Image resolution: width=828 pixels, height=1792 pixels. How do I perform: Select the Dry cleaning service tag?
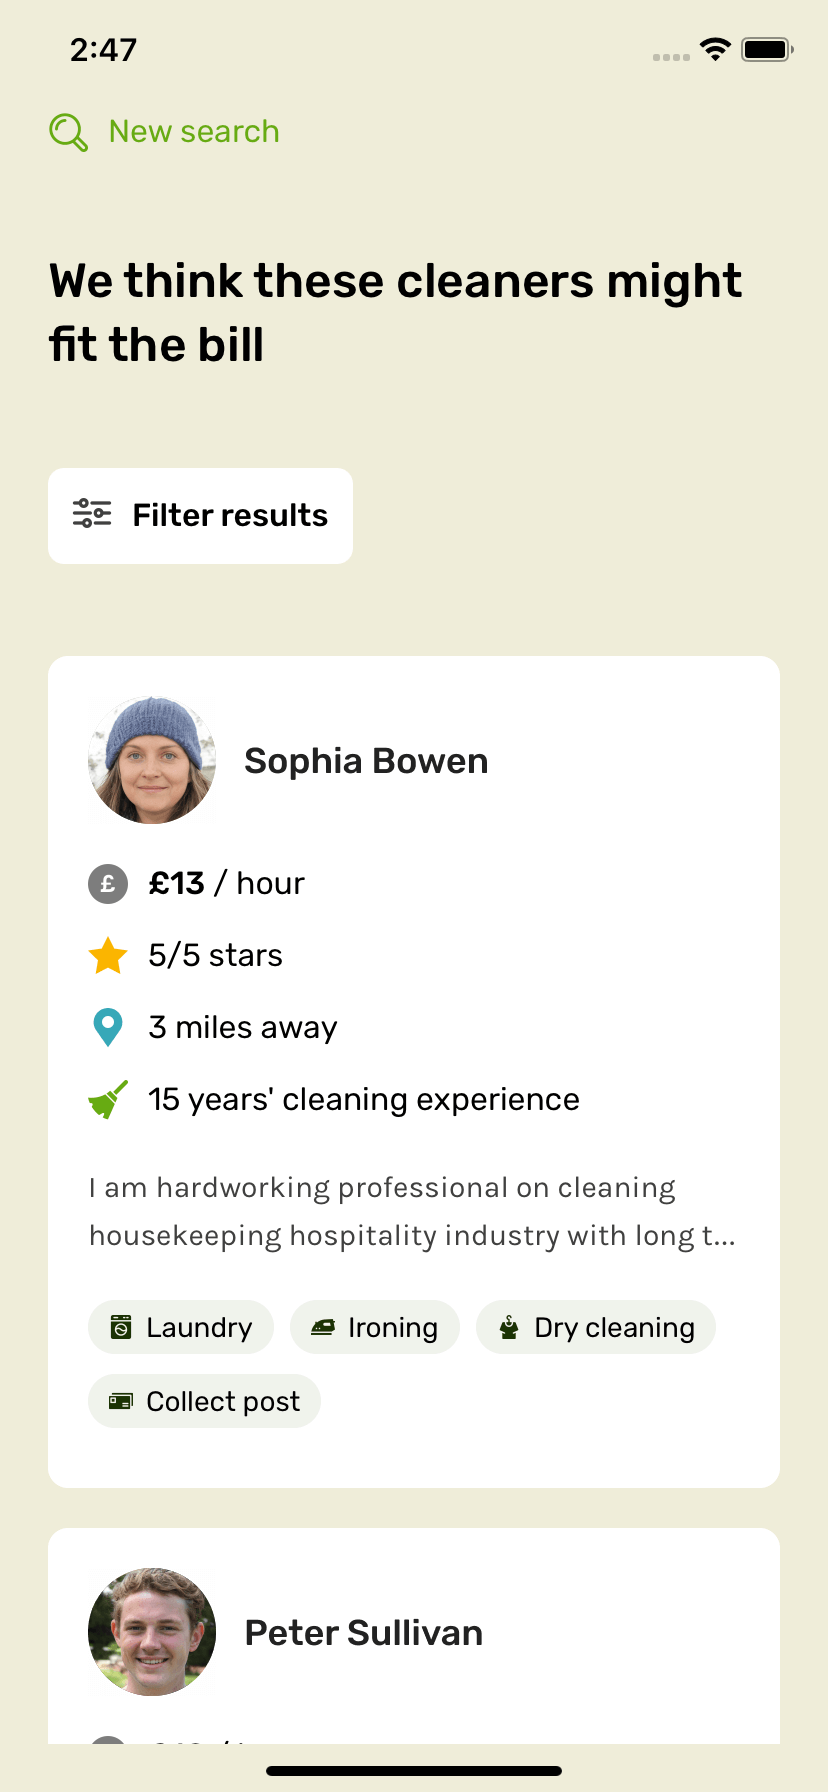pyautogui.click(x=596, y=1328)
